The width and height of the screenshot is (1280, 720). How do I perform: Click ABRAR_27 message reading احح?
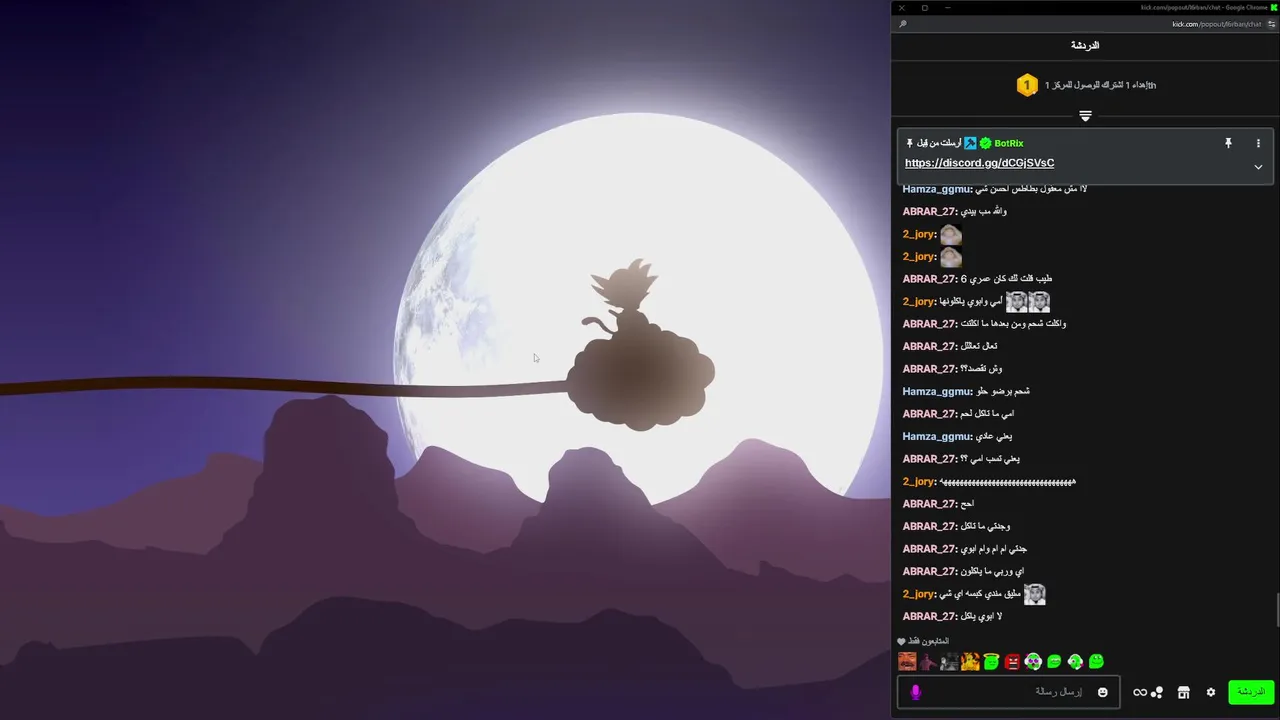[938, 504]
